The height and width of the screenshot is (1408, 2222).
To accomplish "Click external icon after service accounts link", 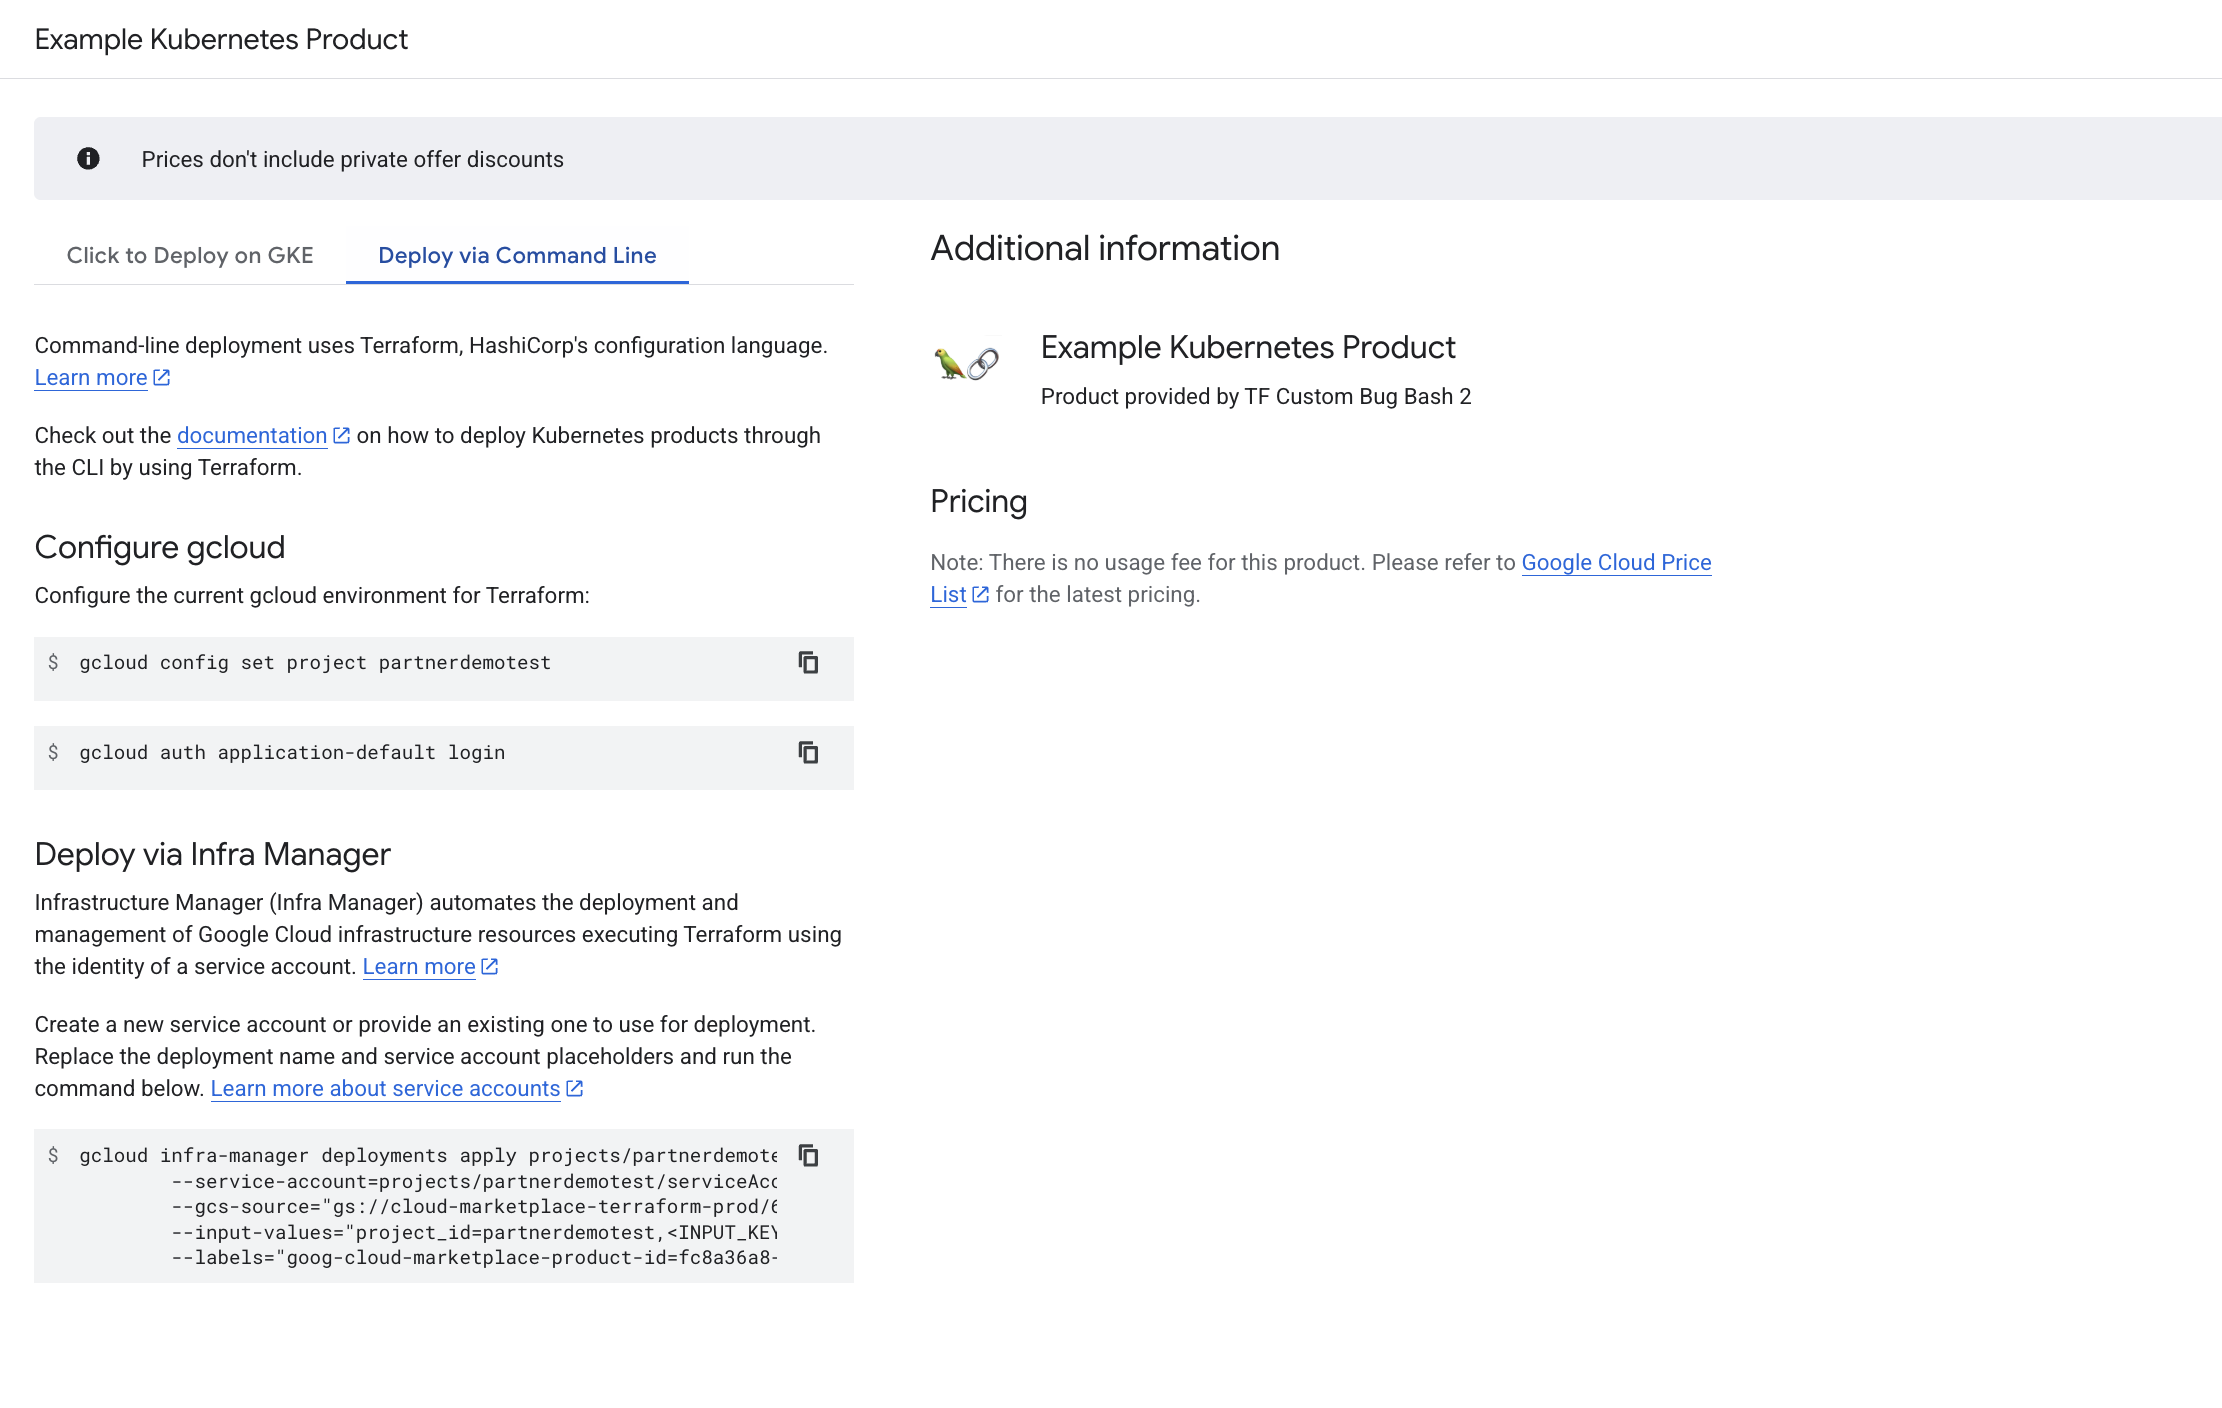I will [x=574, y=1088].
